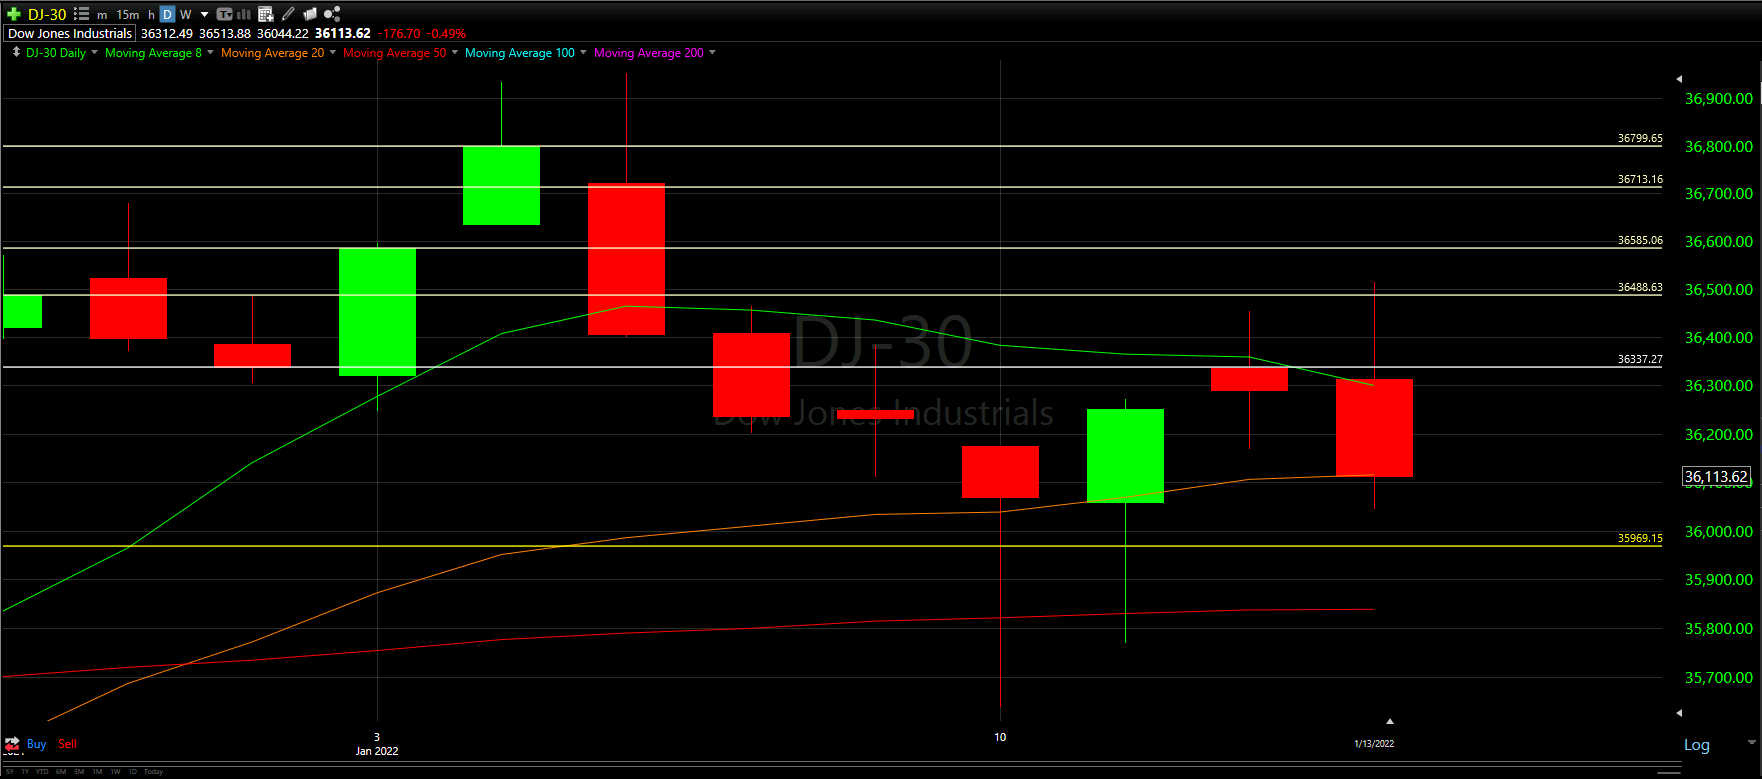Click the DJ-30 ticker symbol
Image resolution: width=1762 pixels, height=779 pixels.
click(47, 14)
